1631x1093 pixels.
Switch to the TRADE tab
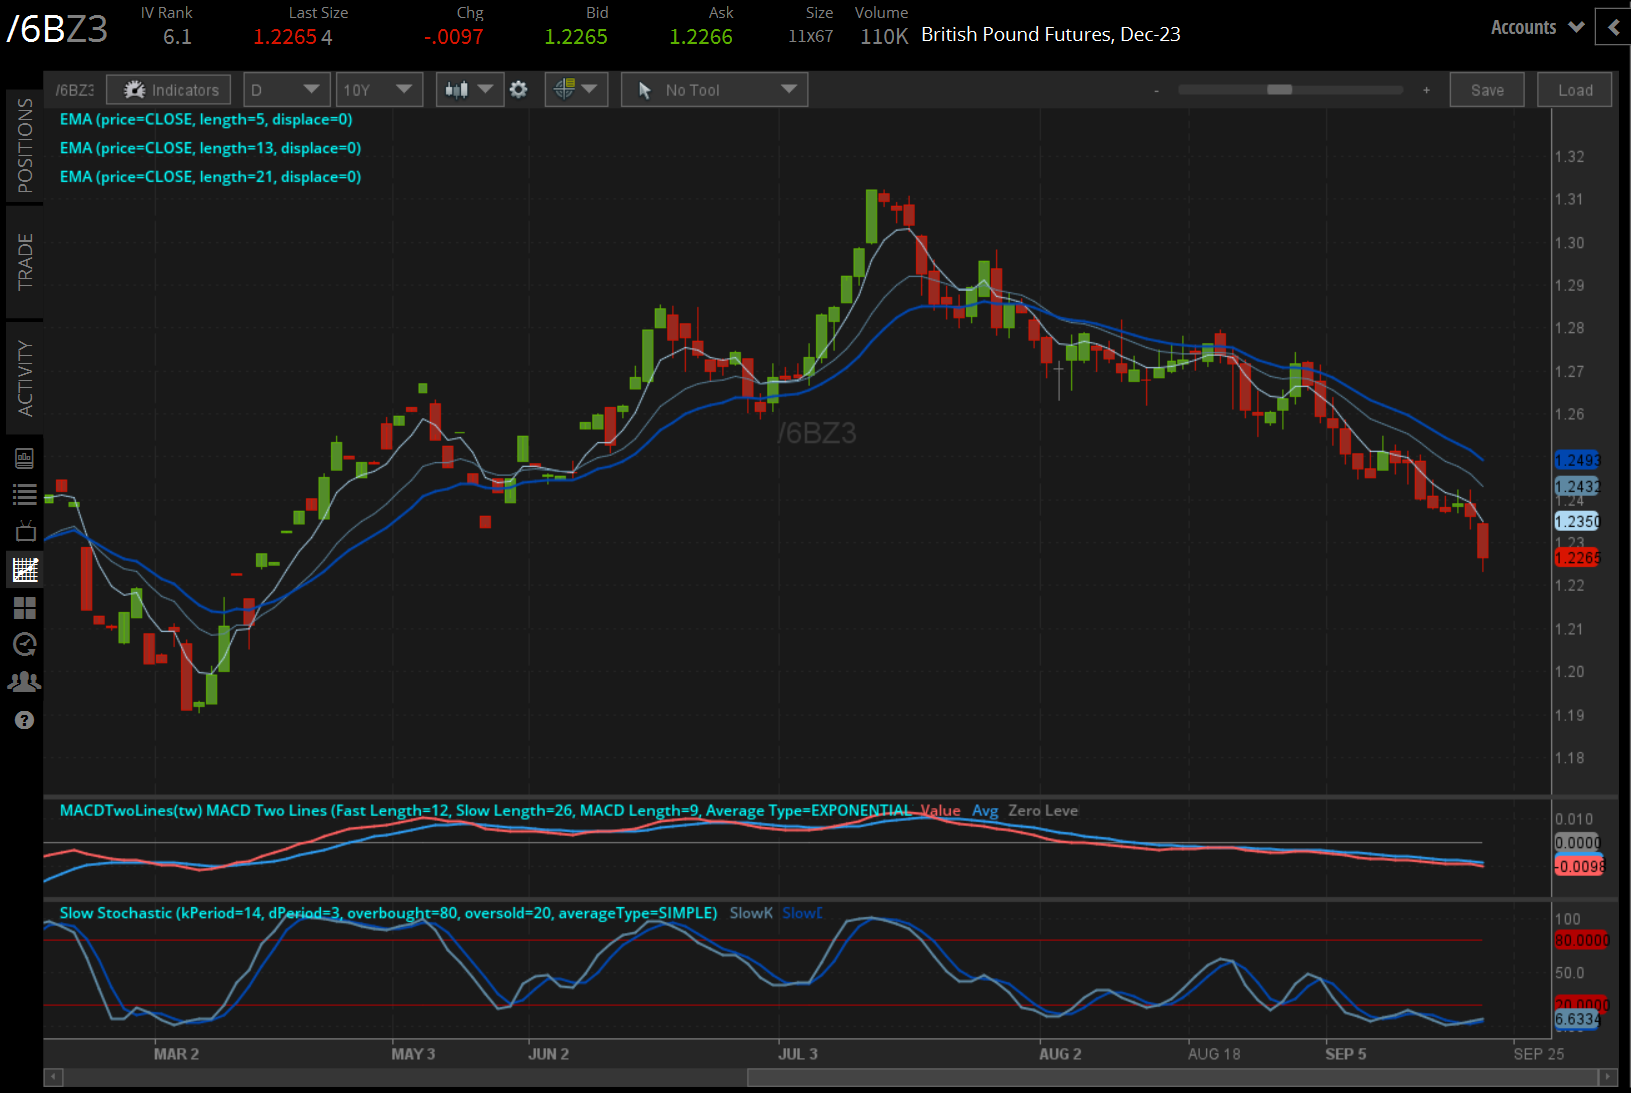coord(24,262)
